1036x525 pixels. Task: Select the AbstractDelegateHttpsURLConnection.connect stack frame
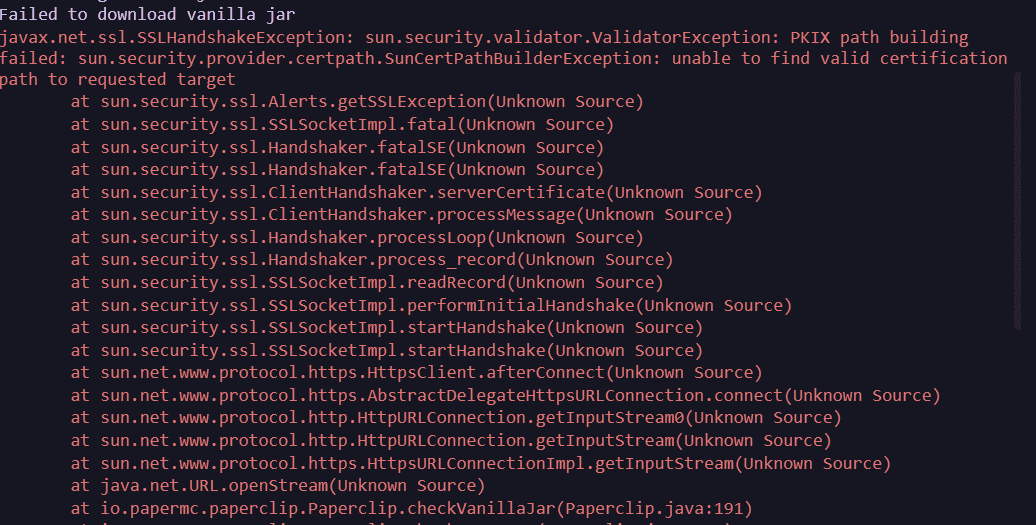pyautogui.click(x=505, y=395)
